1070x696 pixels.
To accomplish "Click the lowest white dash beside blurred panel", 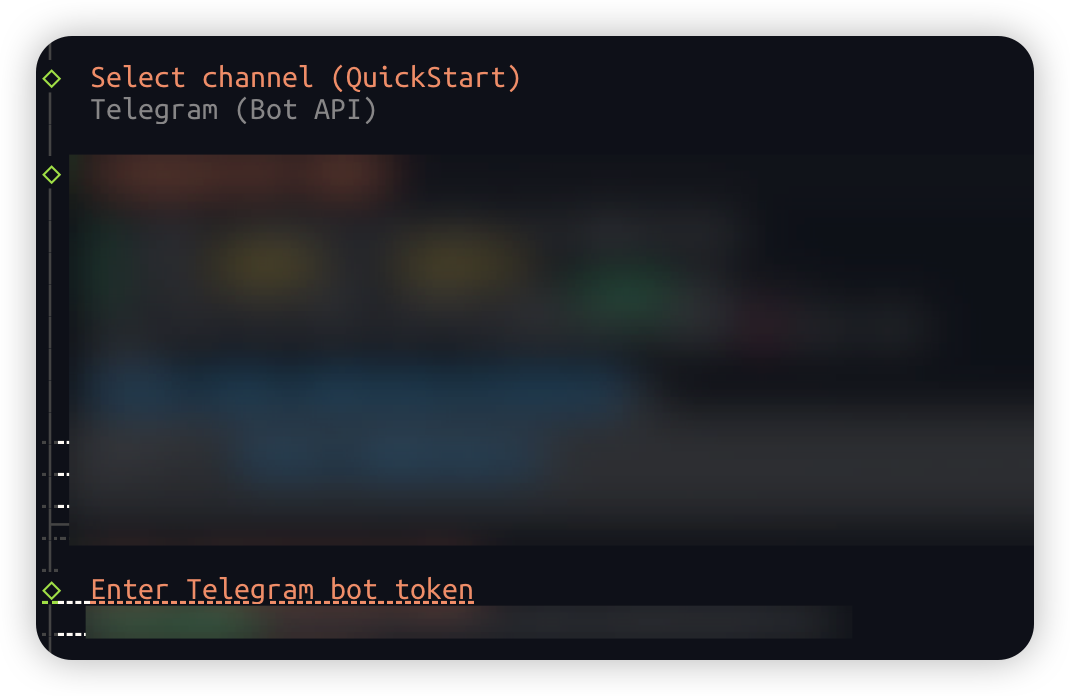I will pyautogui.click(x=63, y=506).
